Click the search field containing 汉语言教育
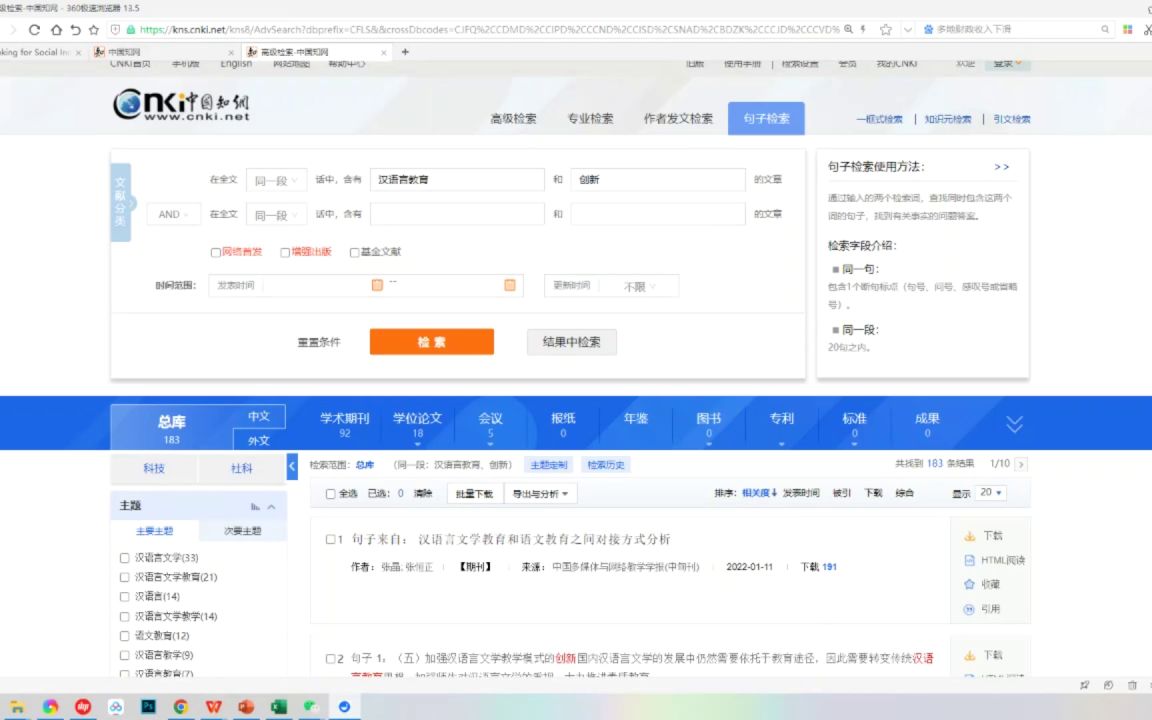The height and width of the screenshot is (720, 1152). 457,180
